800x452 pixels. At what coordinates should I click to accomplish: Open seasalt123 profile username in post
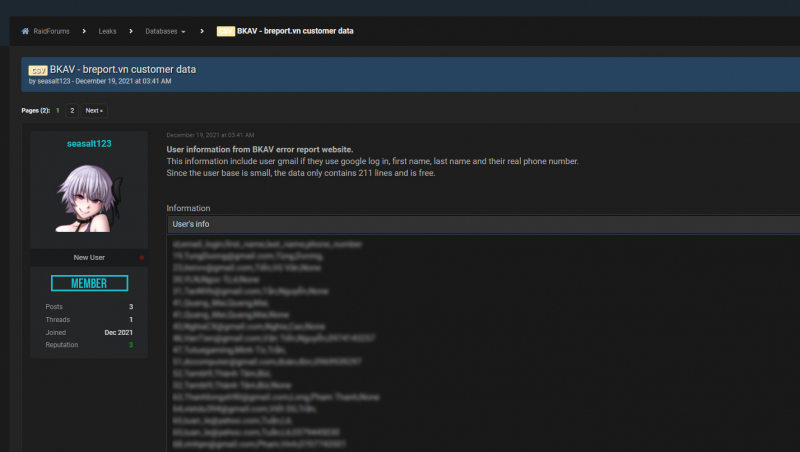[x=89, y=144]
